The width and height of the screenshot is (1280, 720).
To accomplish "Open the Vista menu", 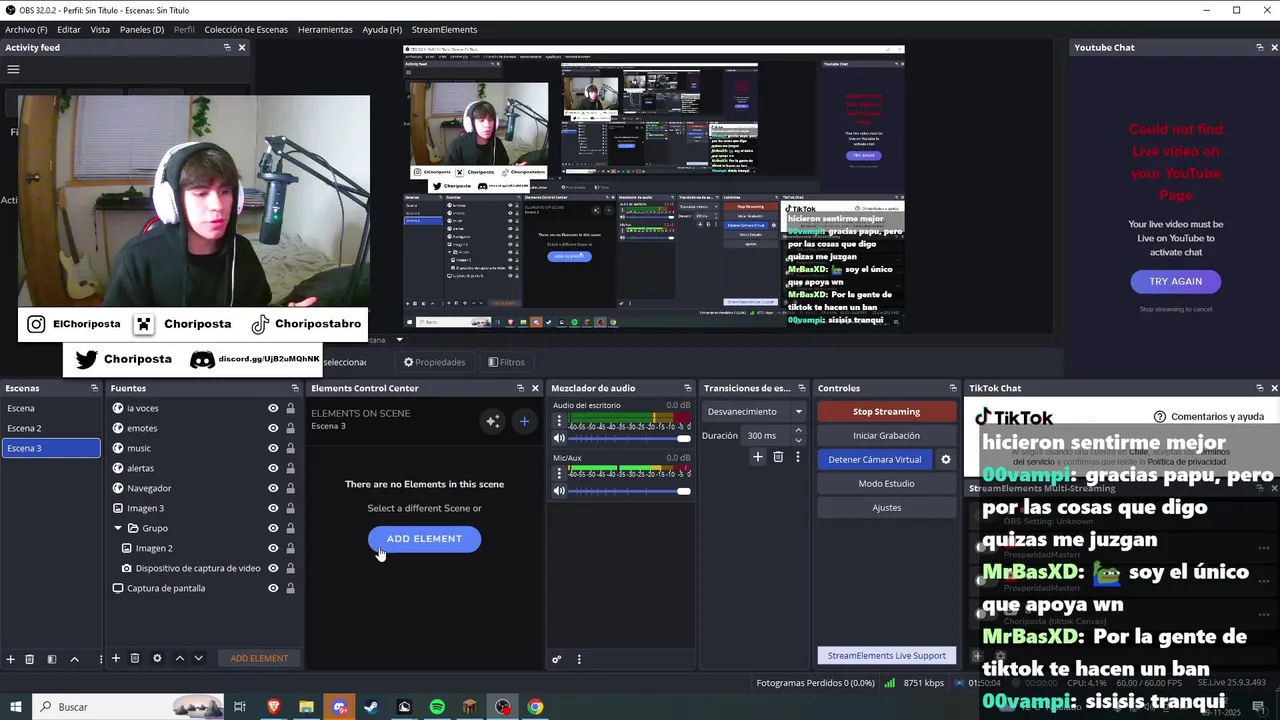I will coord(100,29).
